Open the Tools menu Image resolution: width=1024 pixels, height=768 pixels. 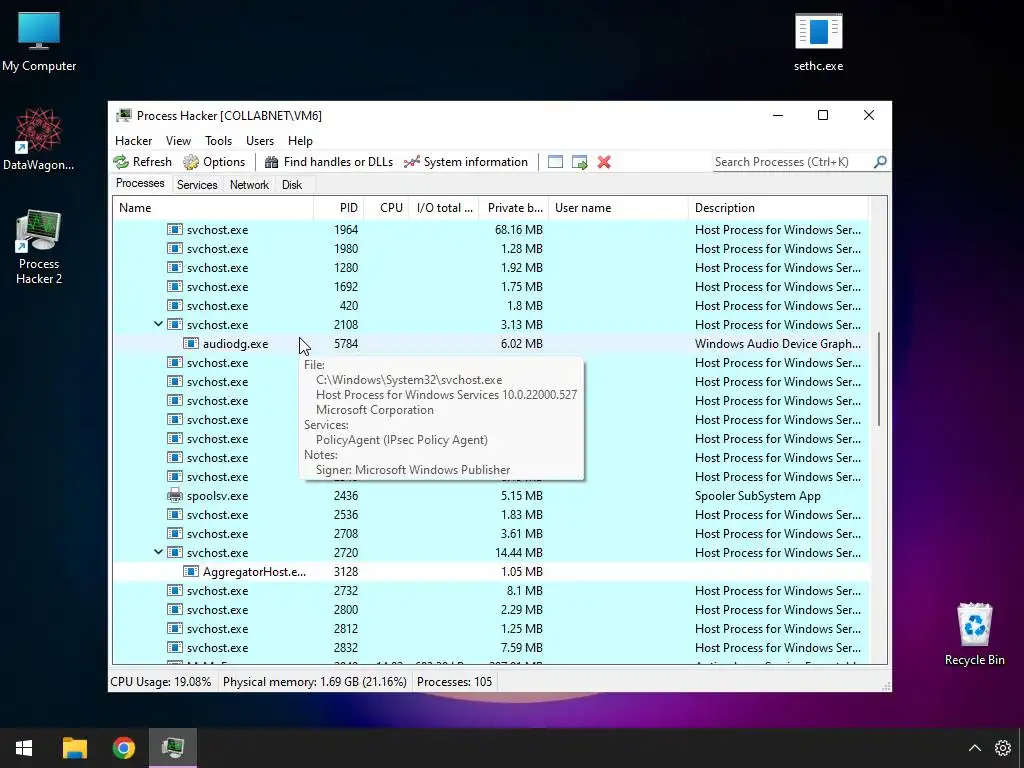[218, 141]
